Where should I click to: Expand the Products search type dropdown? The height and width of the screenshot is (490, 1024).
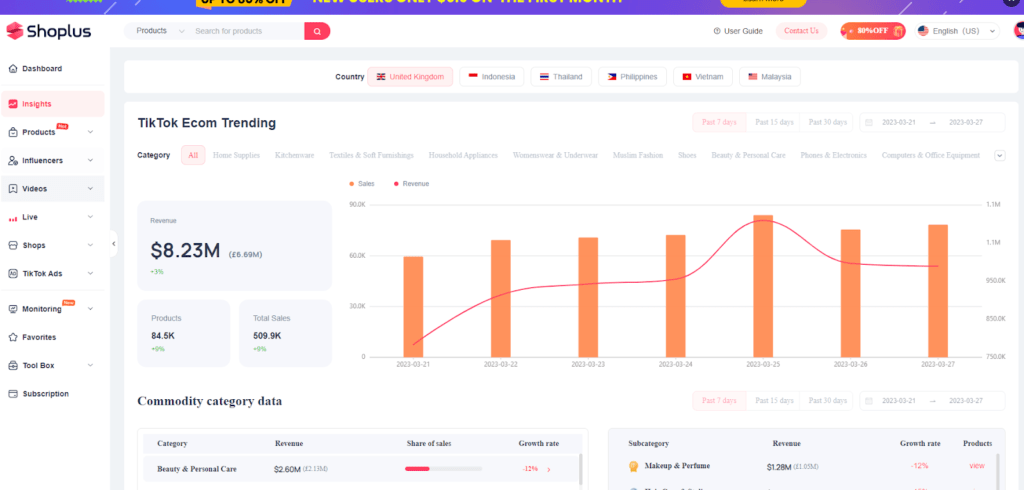click(160, 31)
